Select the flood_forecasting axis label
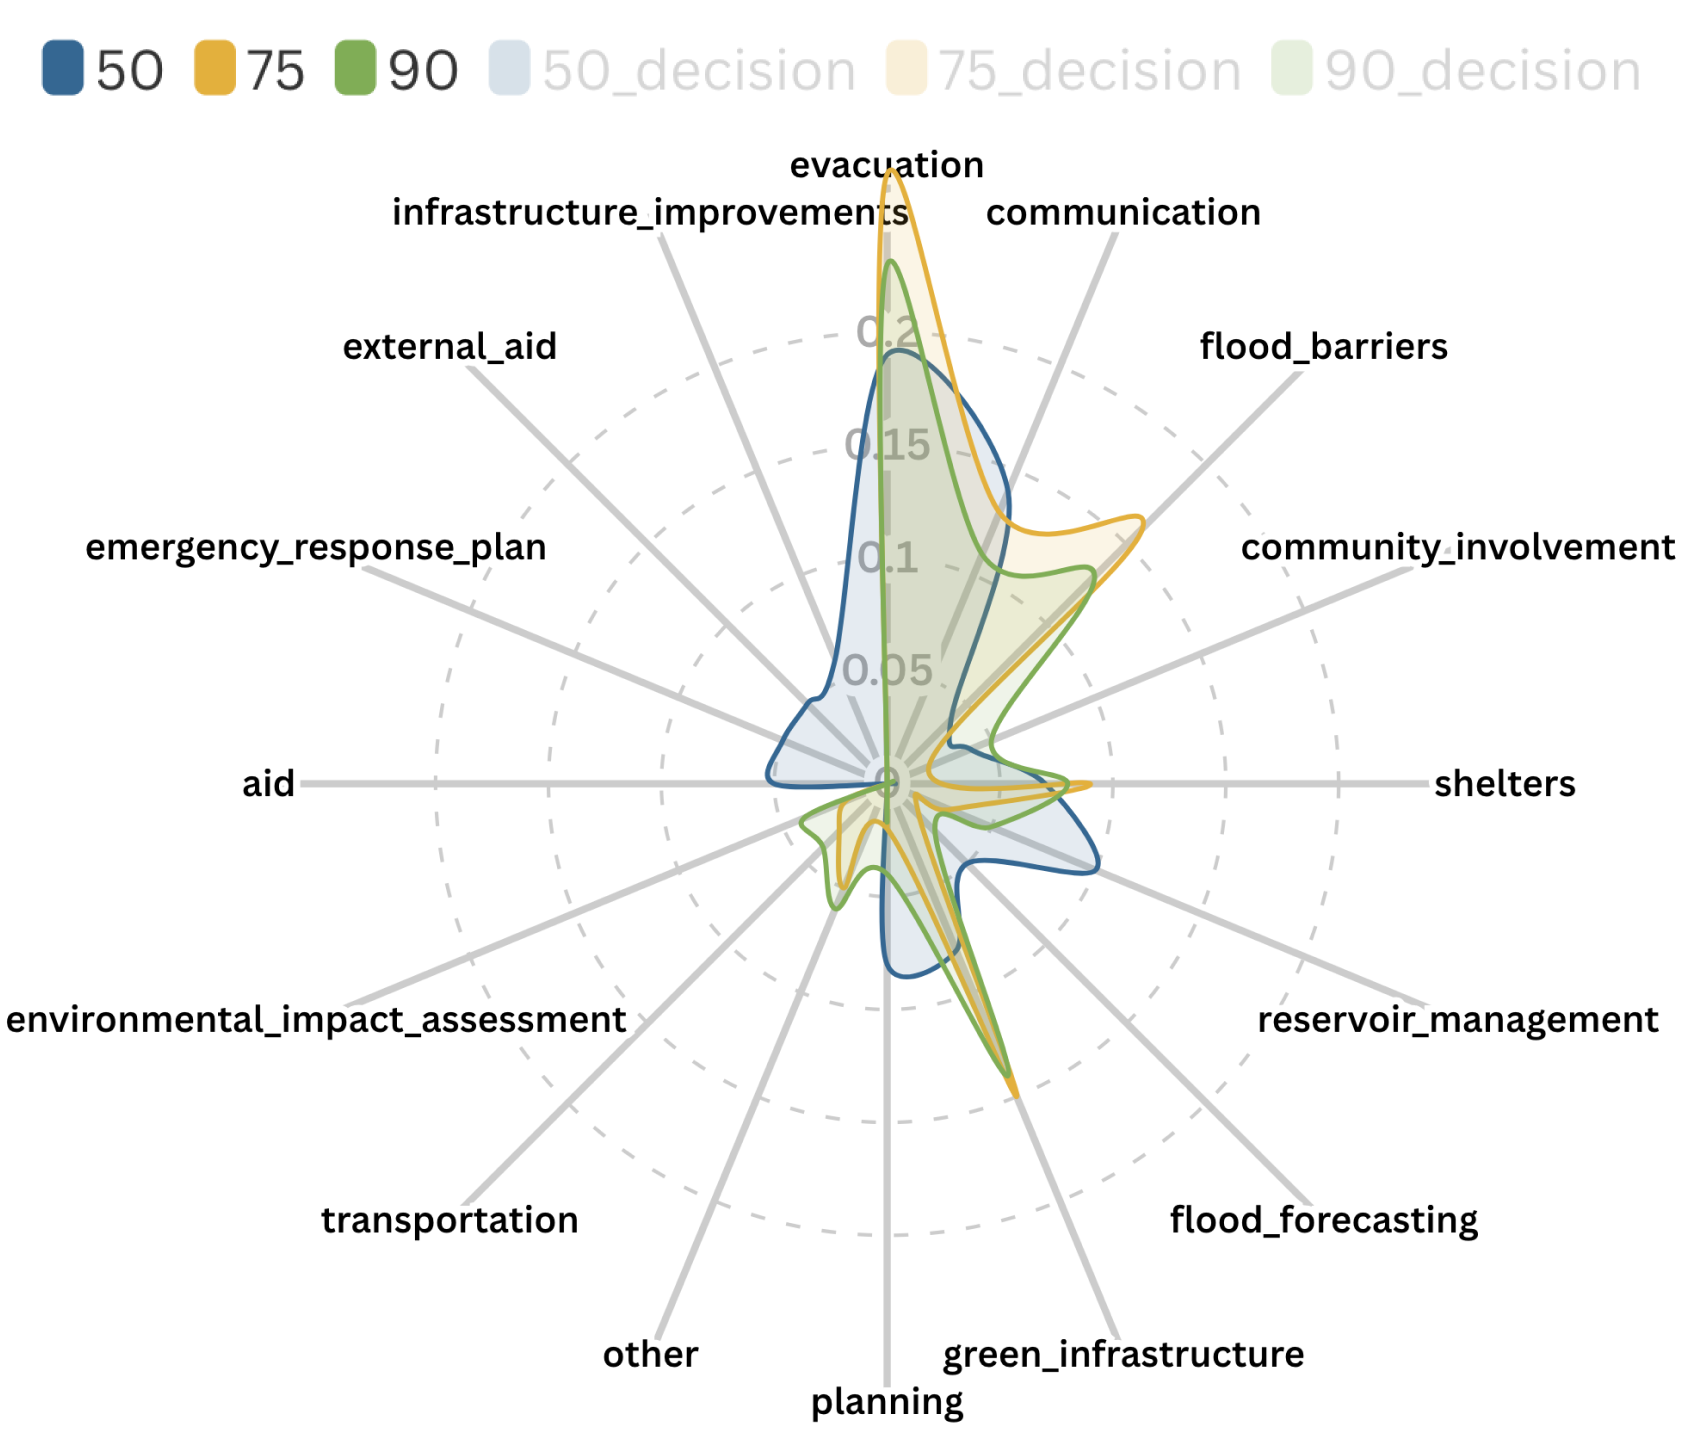Image resolution: width=1684 pixels, height=1438 pixels. coord(1323,1220)
